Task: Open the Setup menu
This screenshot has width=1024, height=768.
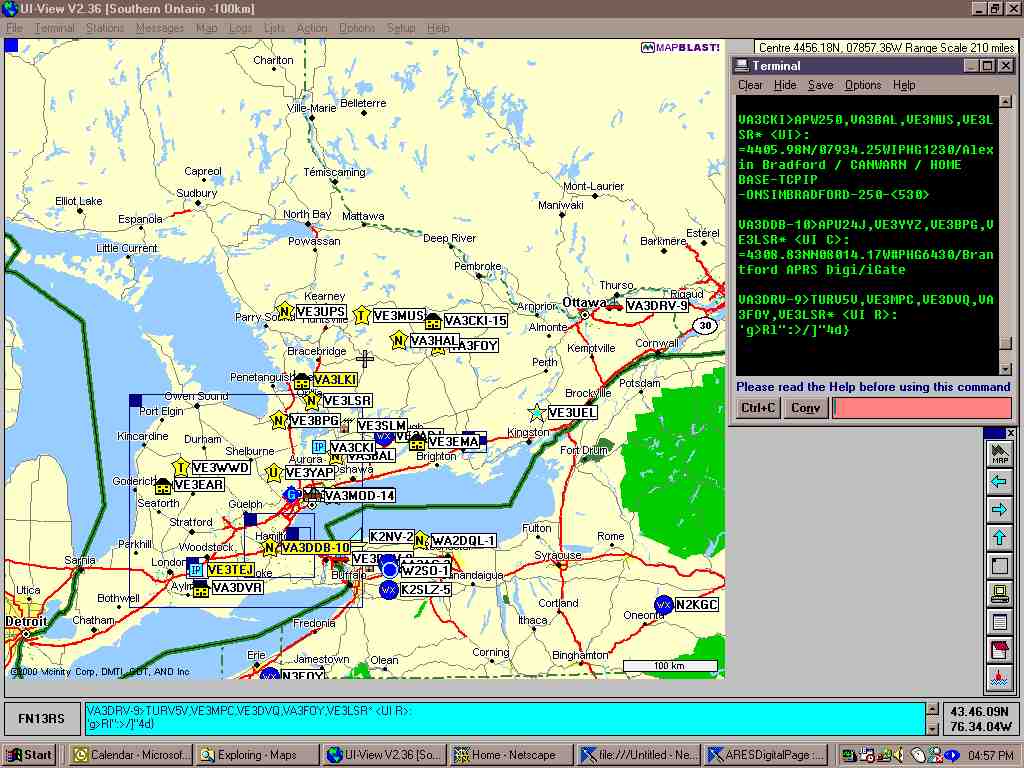Action: [x=401, y=28]
